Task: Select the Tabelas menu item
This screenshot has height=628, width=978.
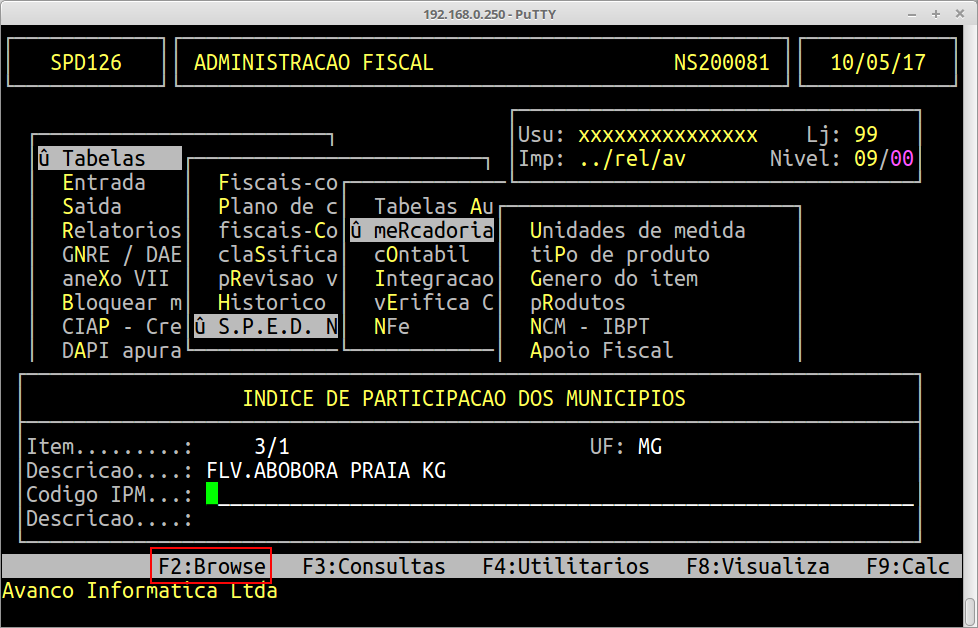Action: click(x=104, y=159)
